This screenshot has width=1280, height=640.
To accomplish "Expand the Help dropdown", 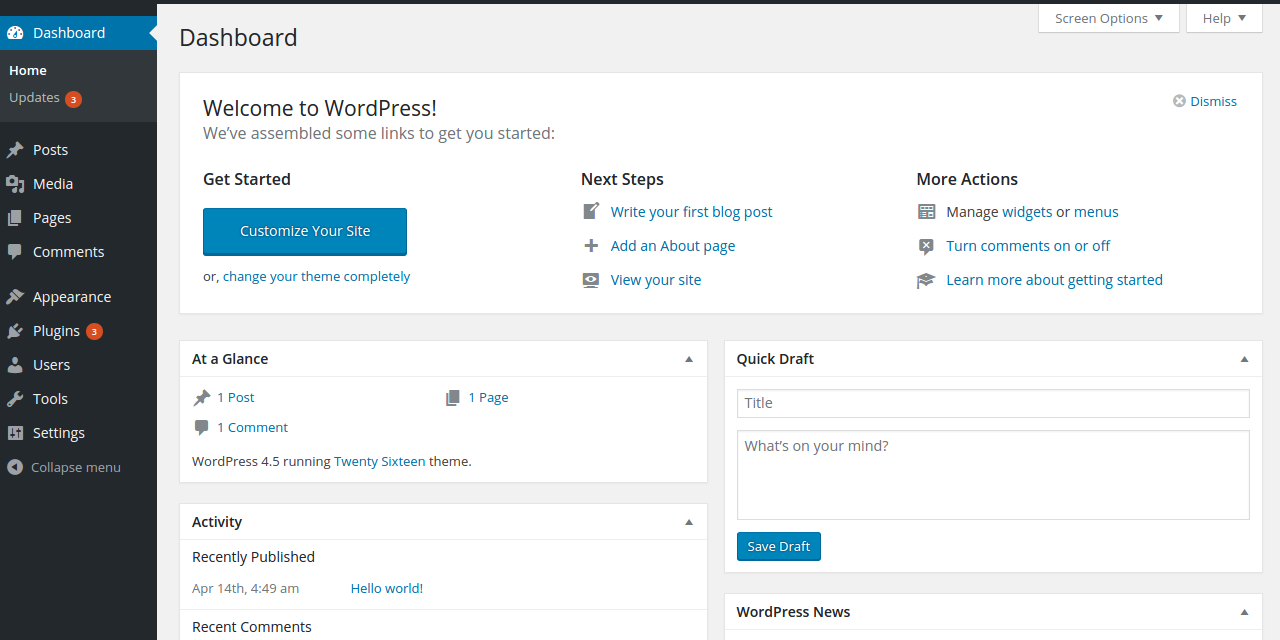I will coord(1223,17).
